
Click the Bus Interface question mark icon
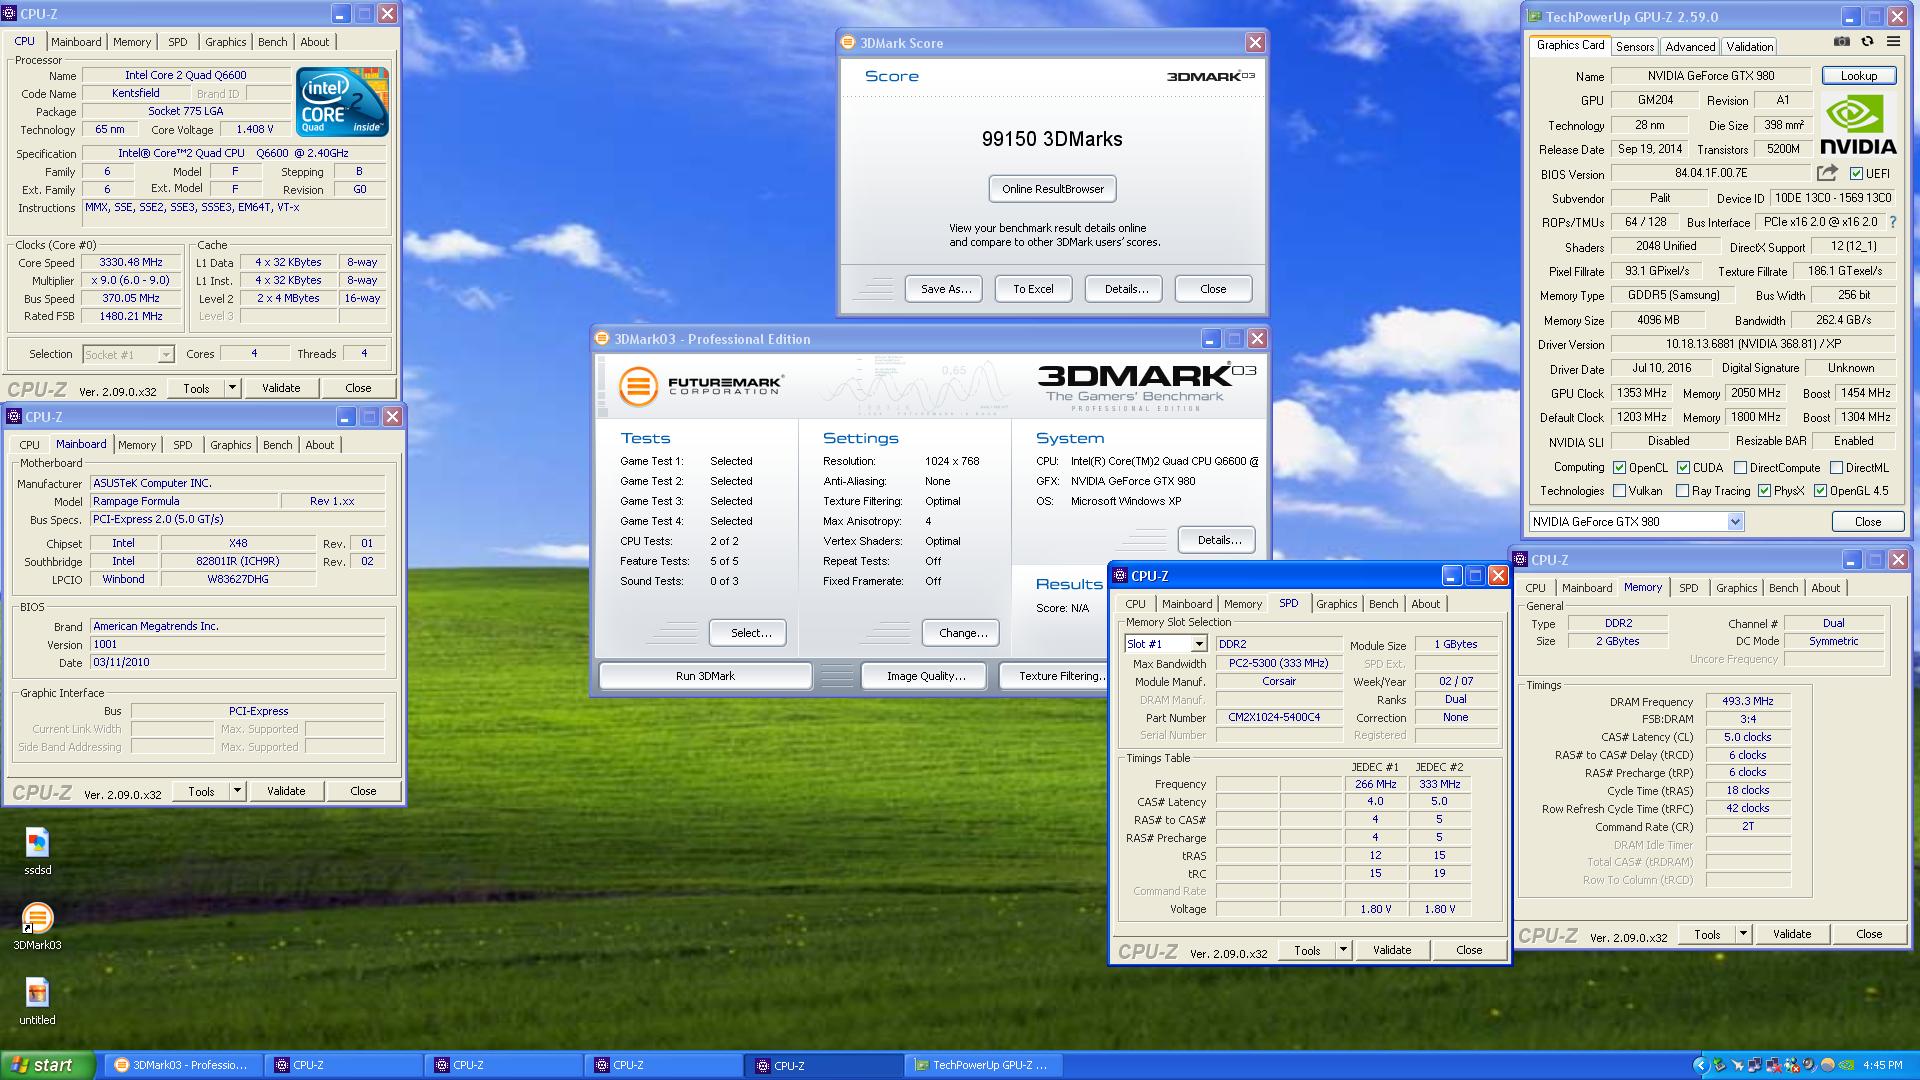(x=1892, y=222)
